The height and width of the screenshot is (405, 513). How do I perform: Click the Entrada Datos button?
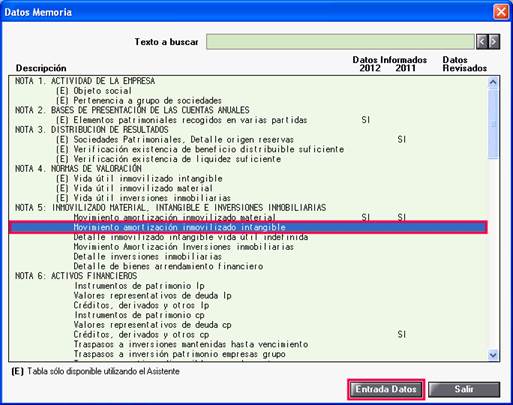(x=386, y=389)
